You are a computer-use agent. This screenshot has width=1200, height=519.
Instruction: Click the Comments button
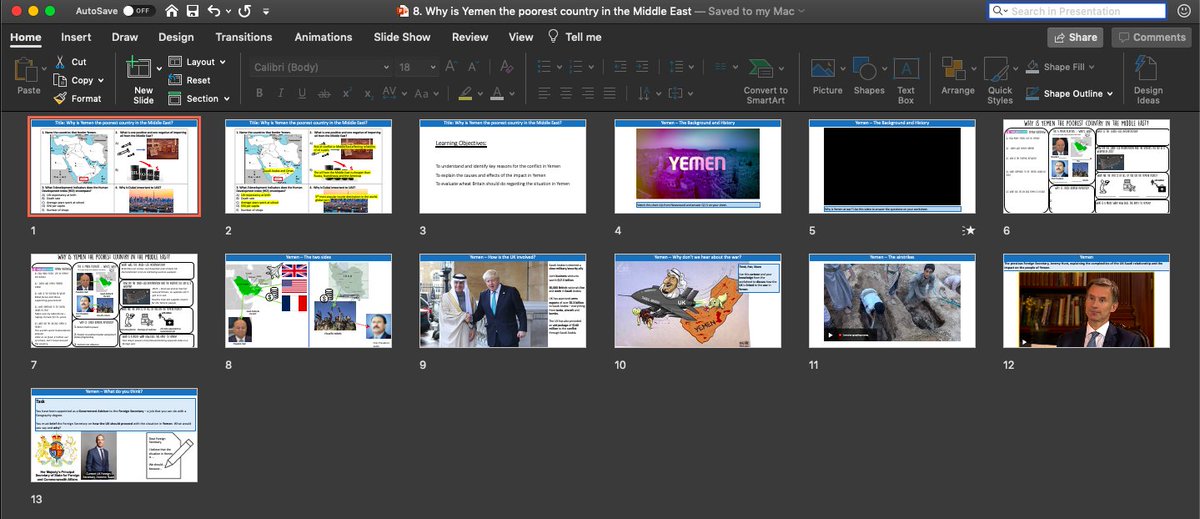coord(1151,37)
